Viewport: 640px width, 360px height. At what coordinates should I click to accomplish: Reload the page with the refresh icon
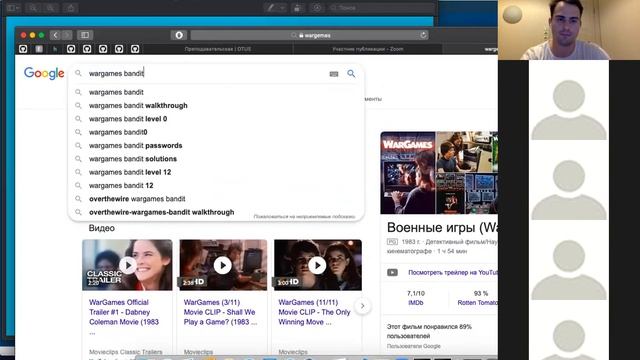pos(423,35)
